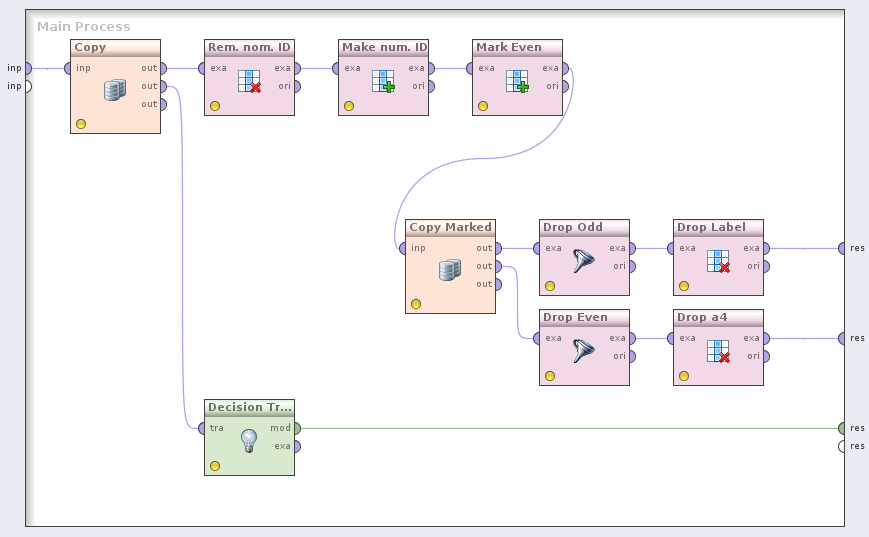The width and height of the screenshot is (869, 537).
Task: Click yellow status indicator on Drop Odd
Action: pyautogui.click(x=550, y=286)
